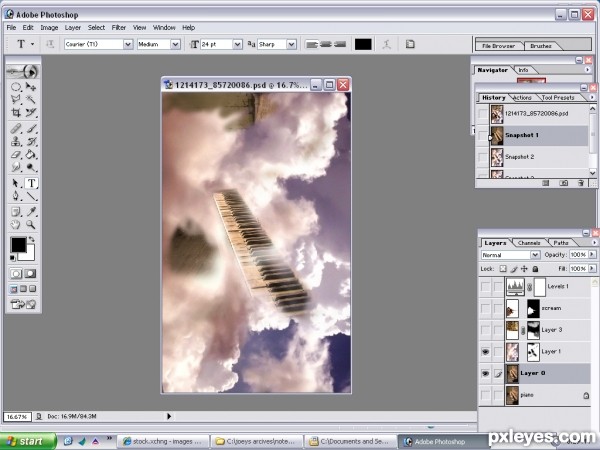Toggle lock transparent pixels
This screenshot has height=450, width=600.
tap(503, 269)
